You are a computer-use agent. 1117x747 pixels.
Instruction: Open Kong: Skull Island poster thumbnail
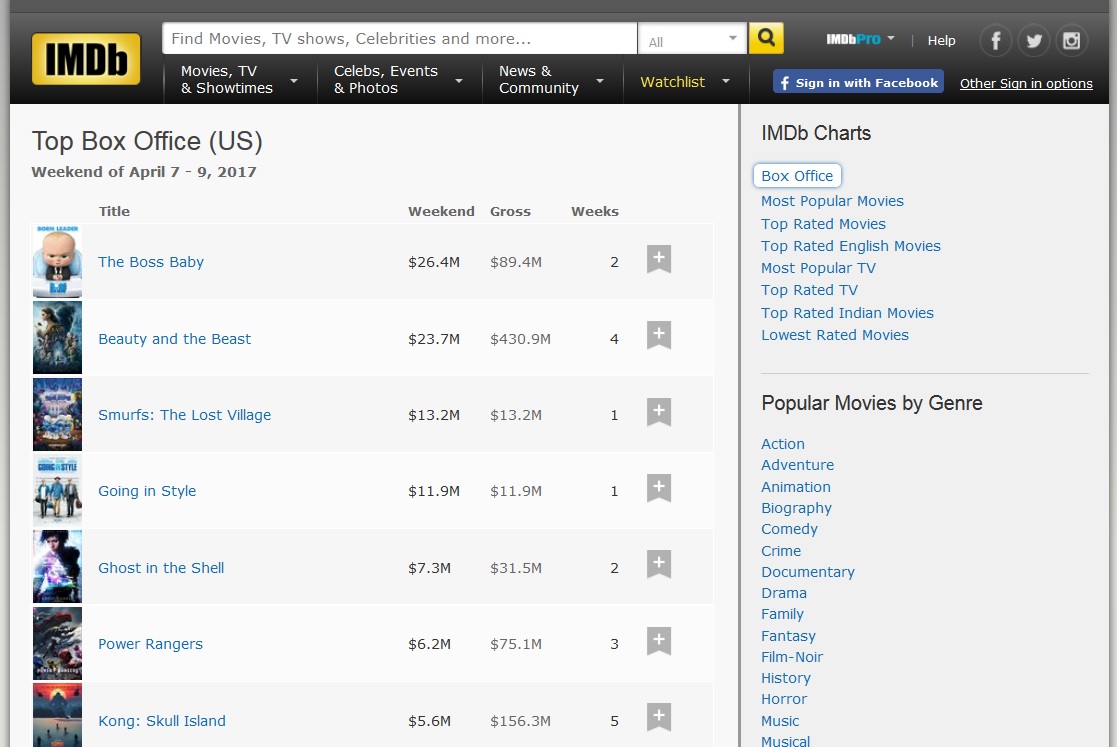pyautogui.click(x=57, y=715)
